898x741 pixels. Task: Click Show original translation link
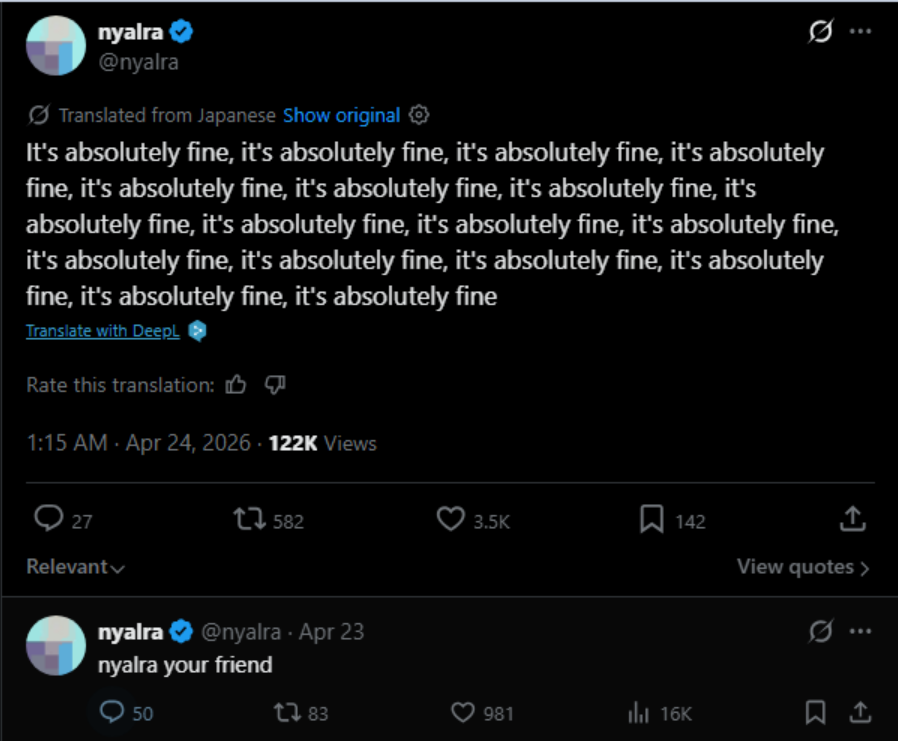[341, 115]
